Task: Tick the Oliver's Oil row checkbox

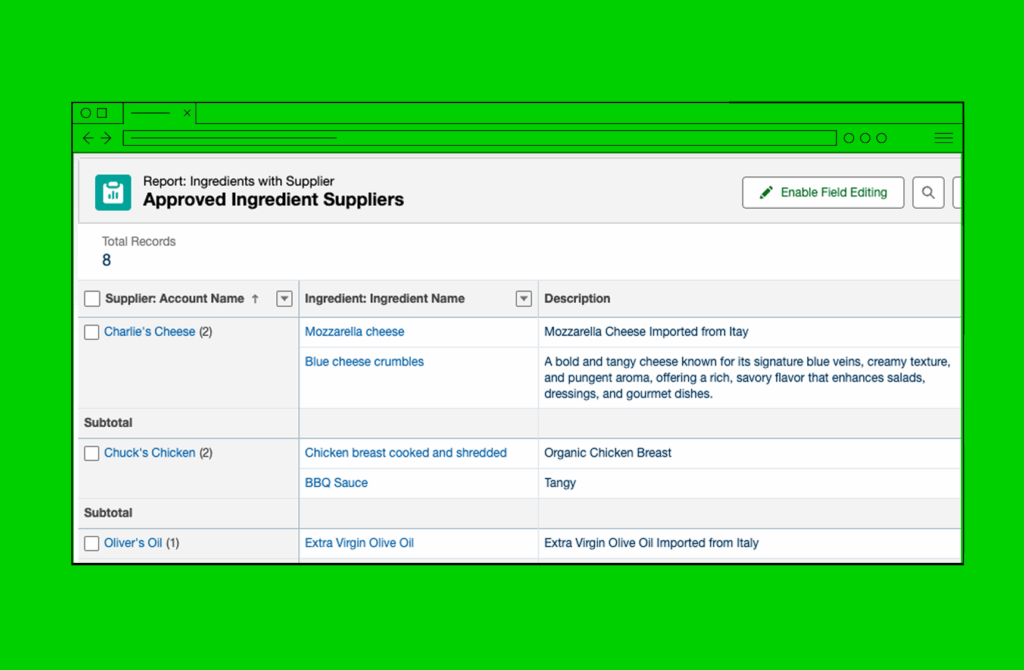Action: (92, 543)
